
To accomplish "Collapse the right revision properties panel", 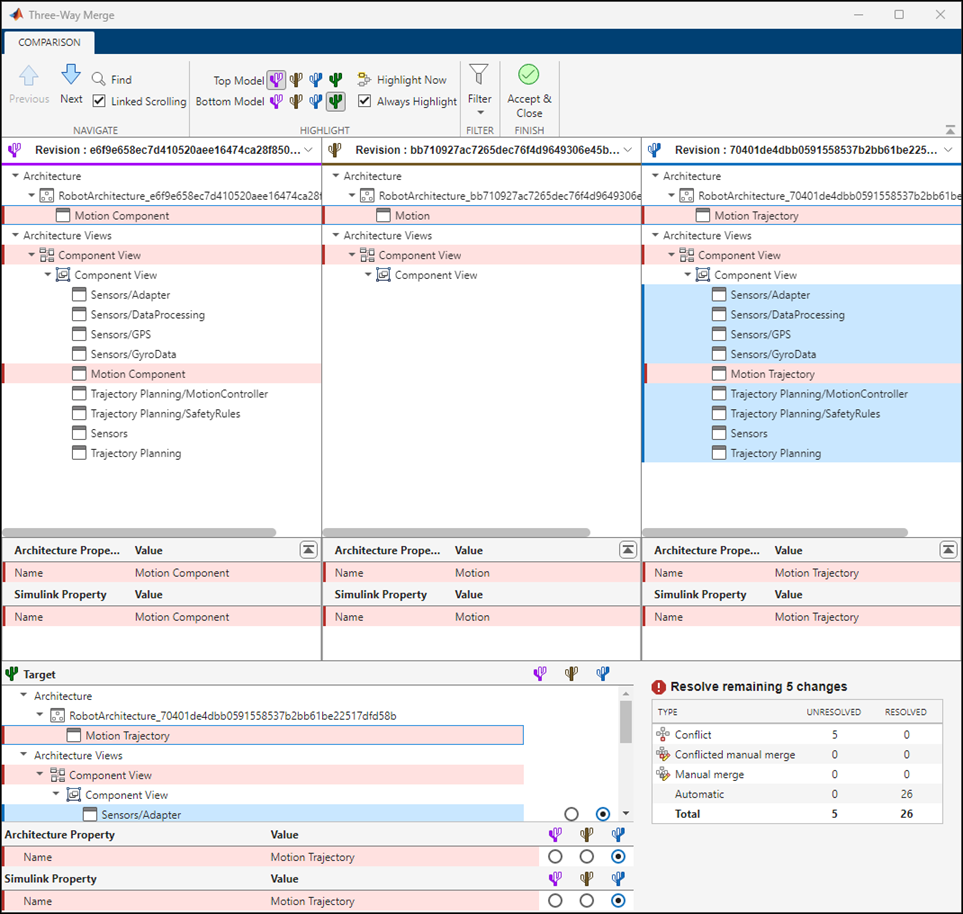I will point(947,550).
